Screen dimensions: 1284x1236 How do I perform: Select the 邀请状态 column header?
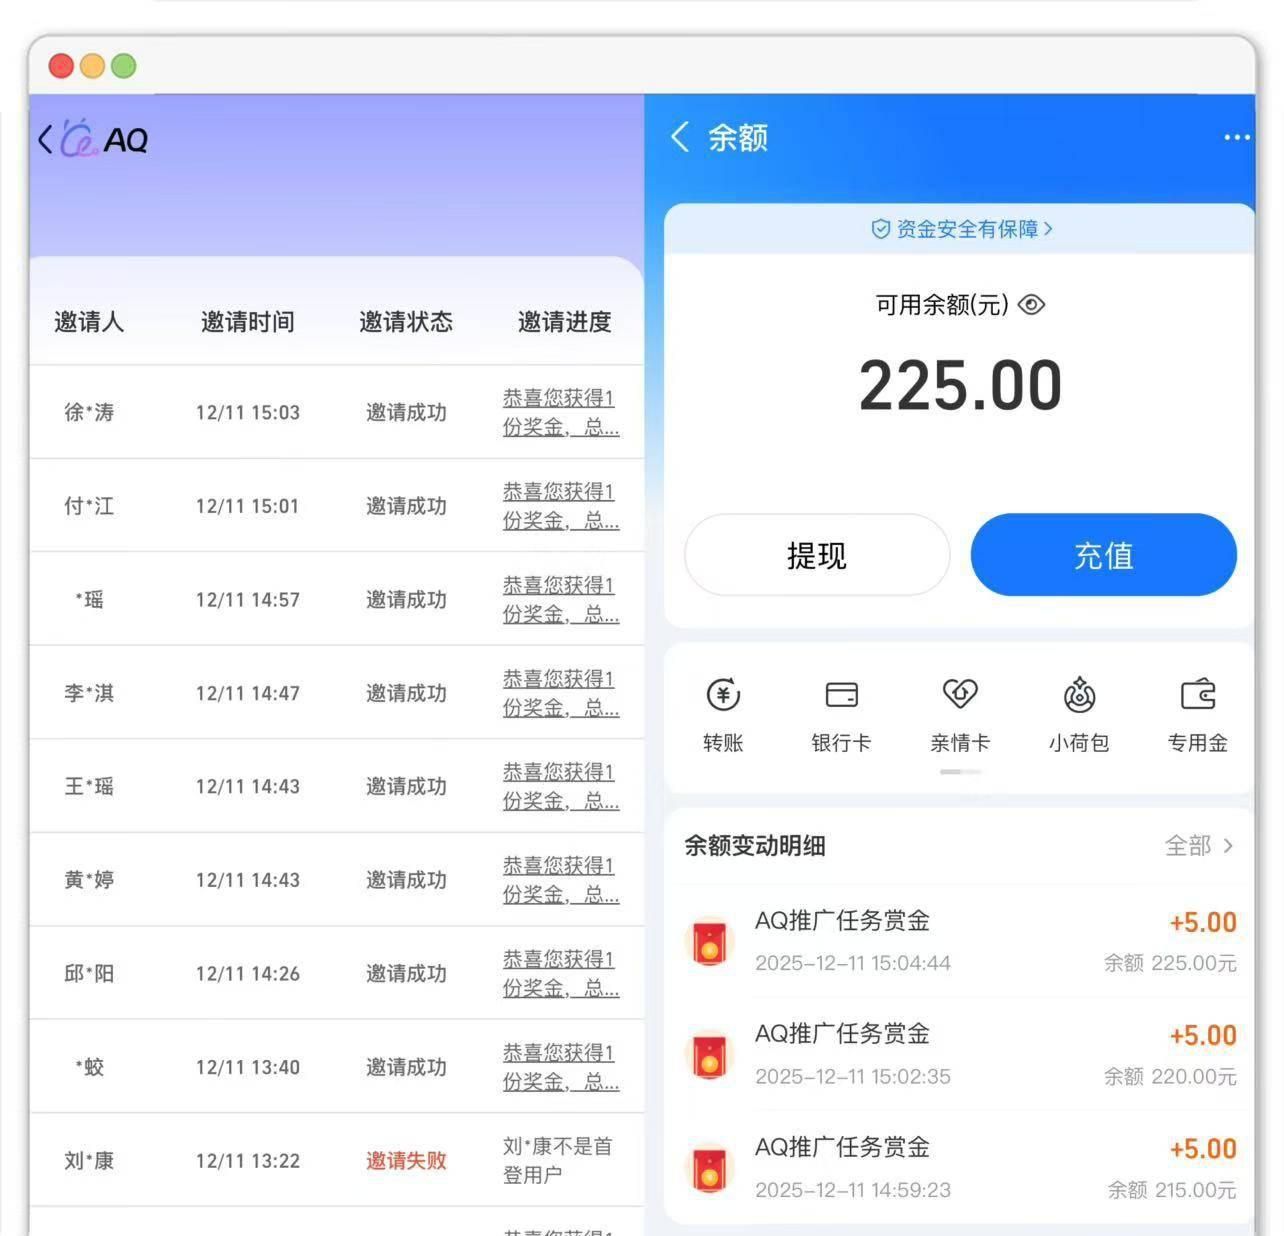(x=406, y=322)
